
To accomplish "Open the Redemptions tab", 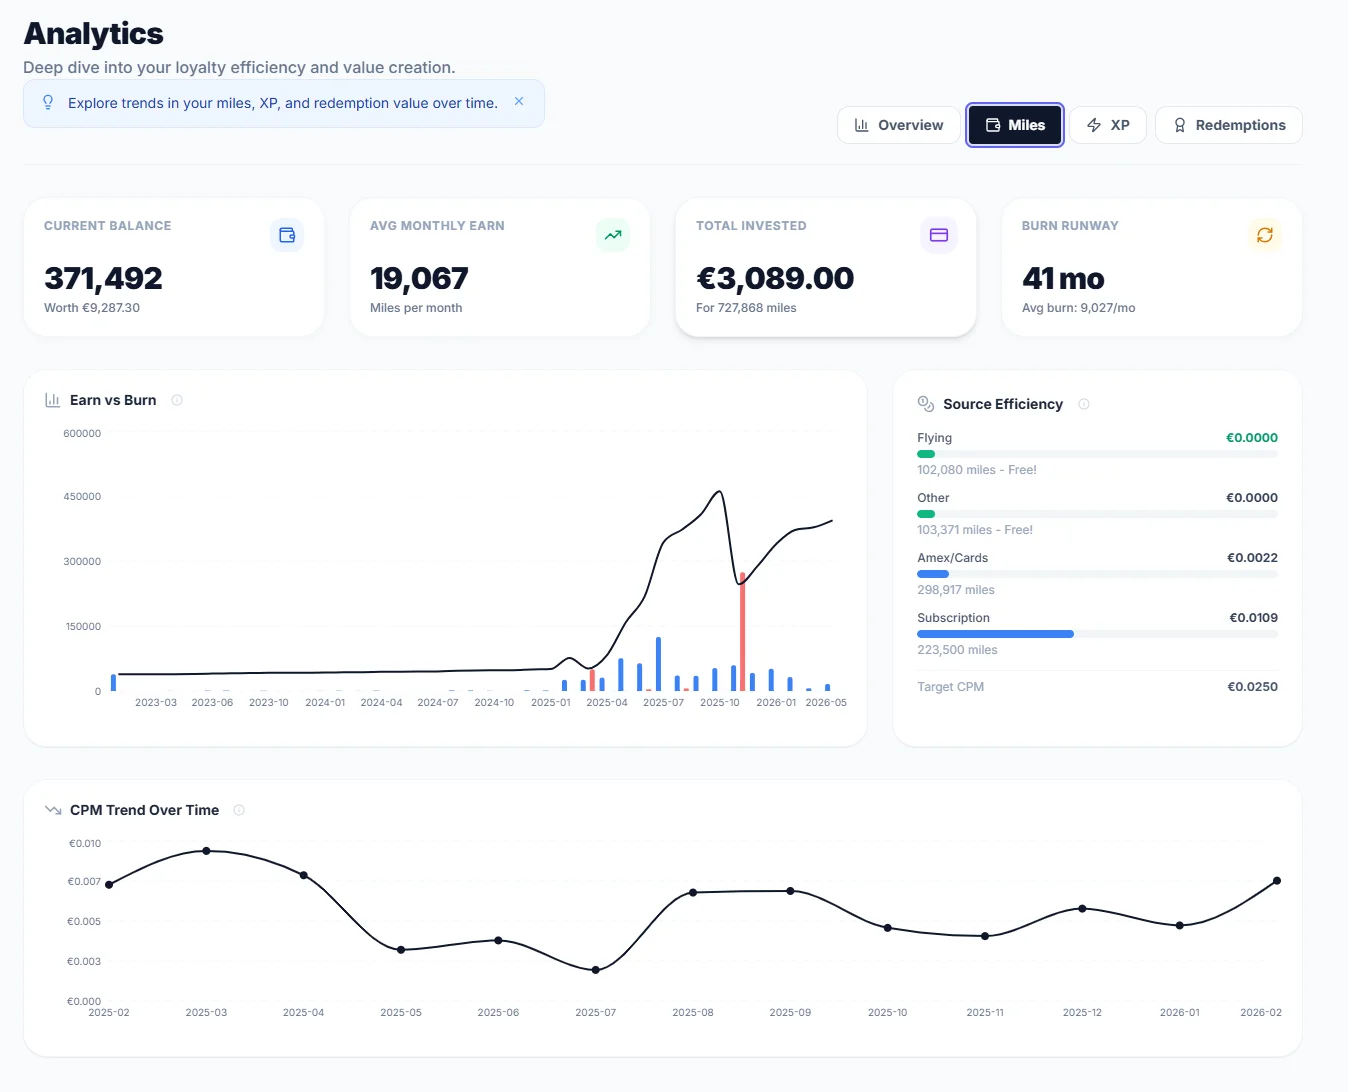I will [1228, 124].
